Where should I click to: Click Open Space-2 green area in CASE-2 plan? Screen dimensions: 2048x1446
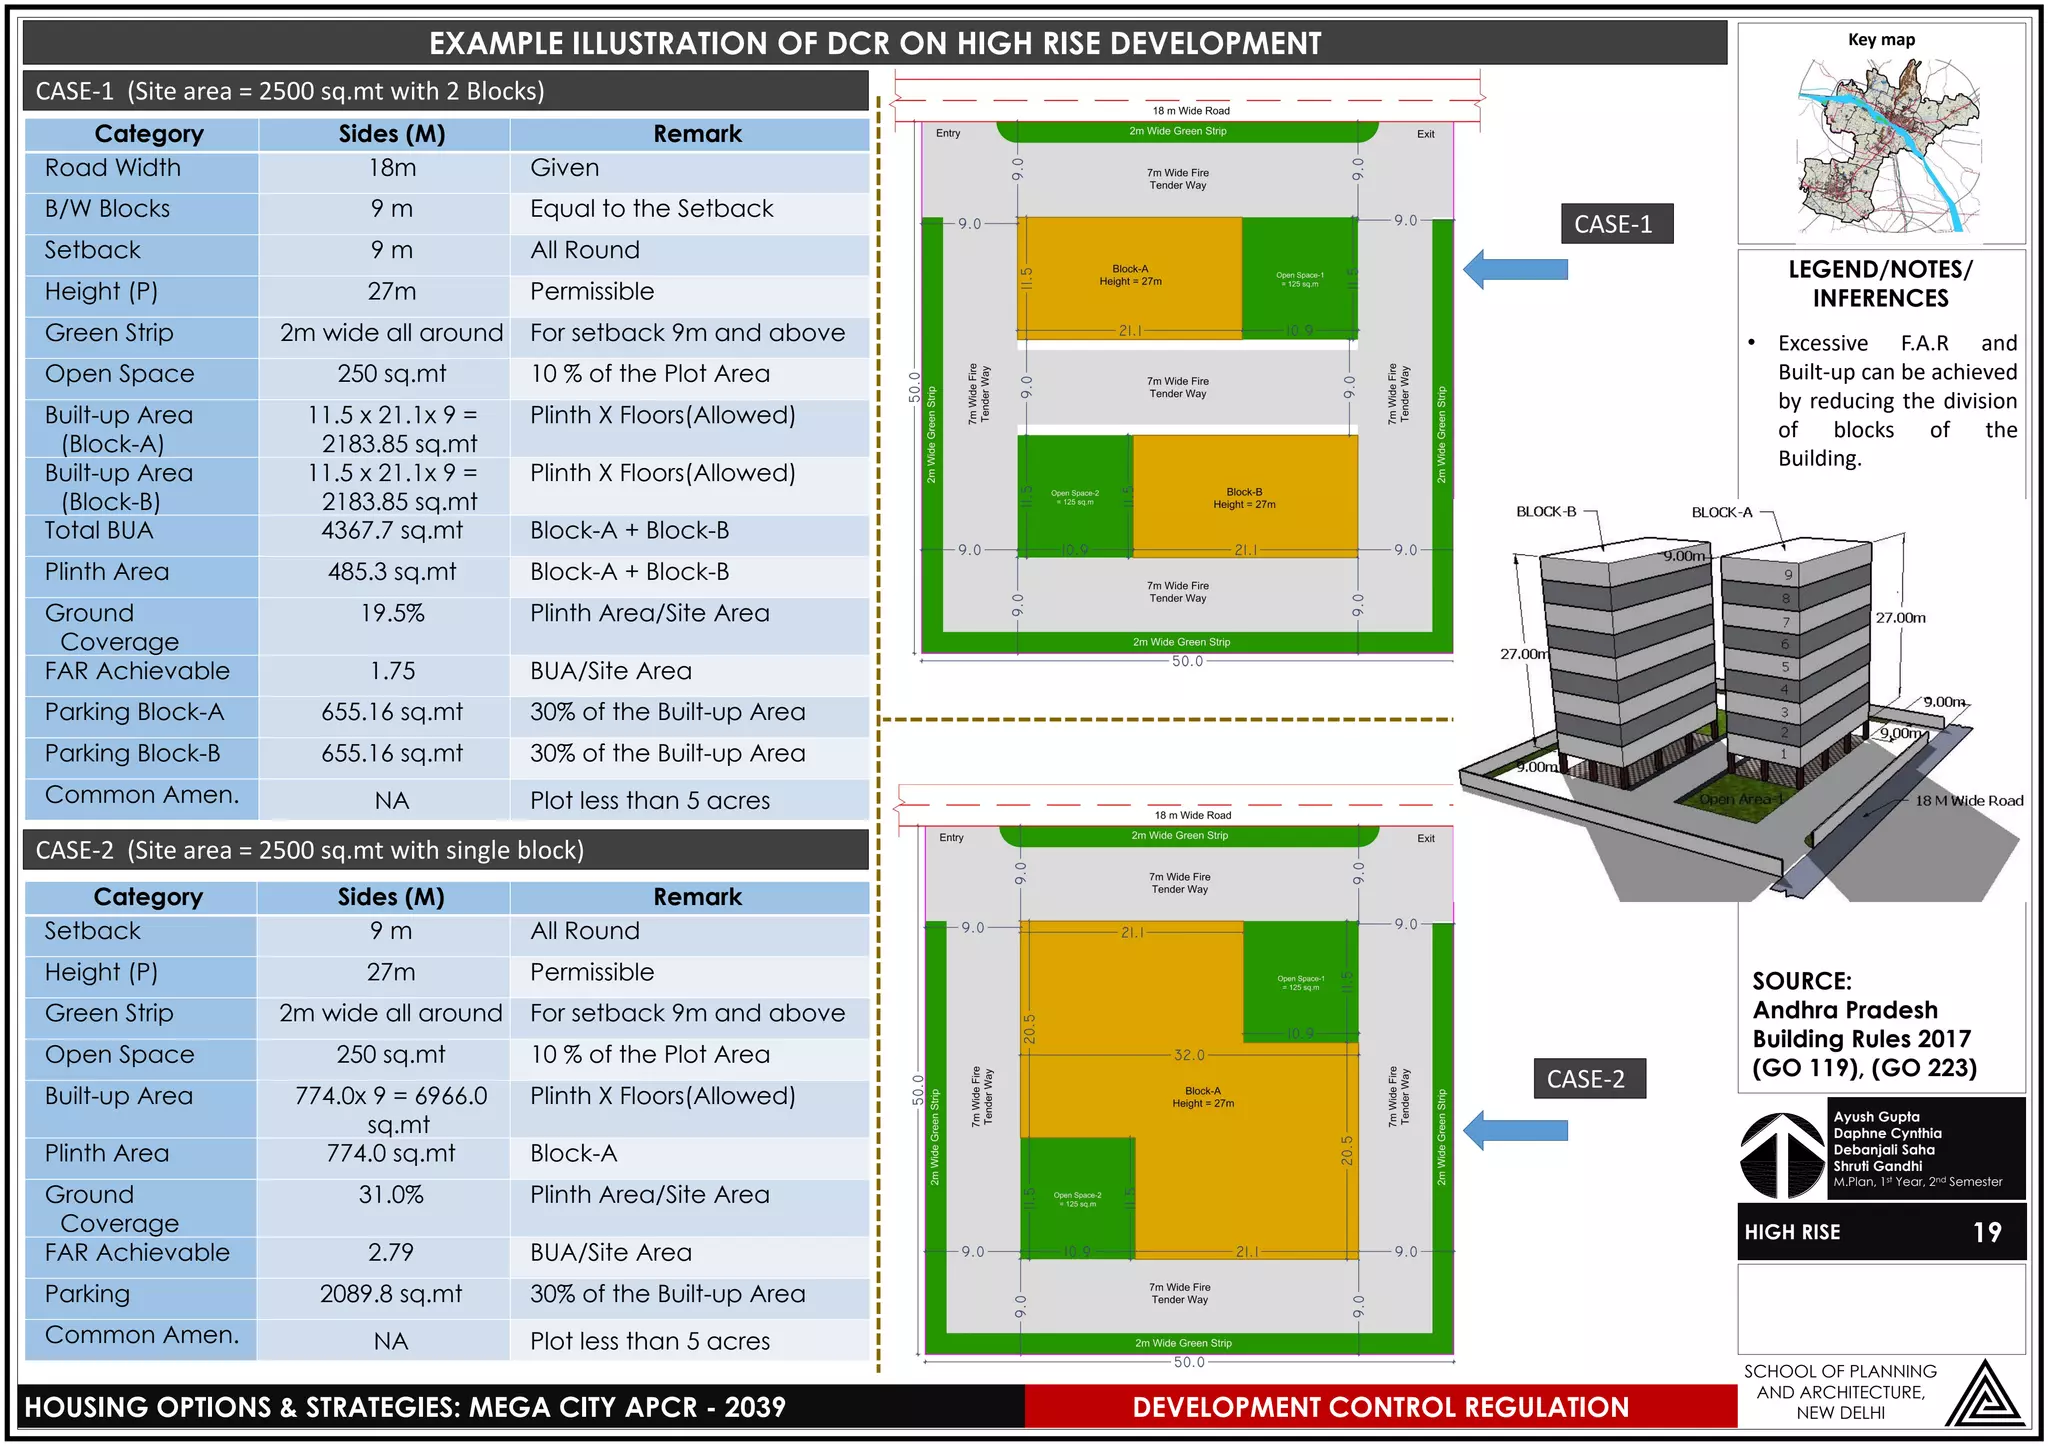(x=1077, y=1197)
